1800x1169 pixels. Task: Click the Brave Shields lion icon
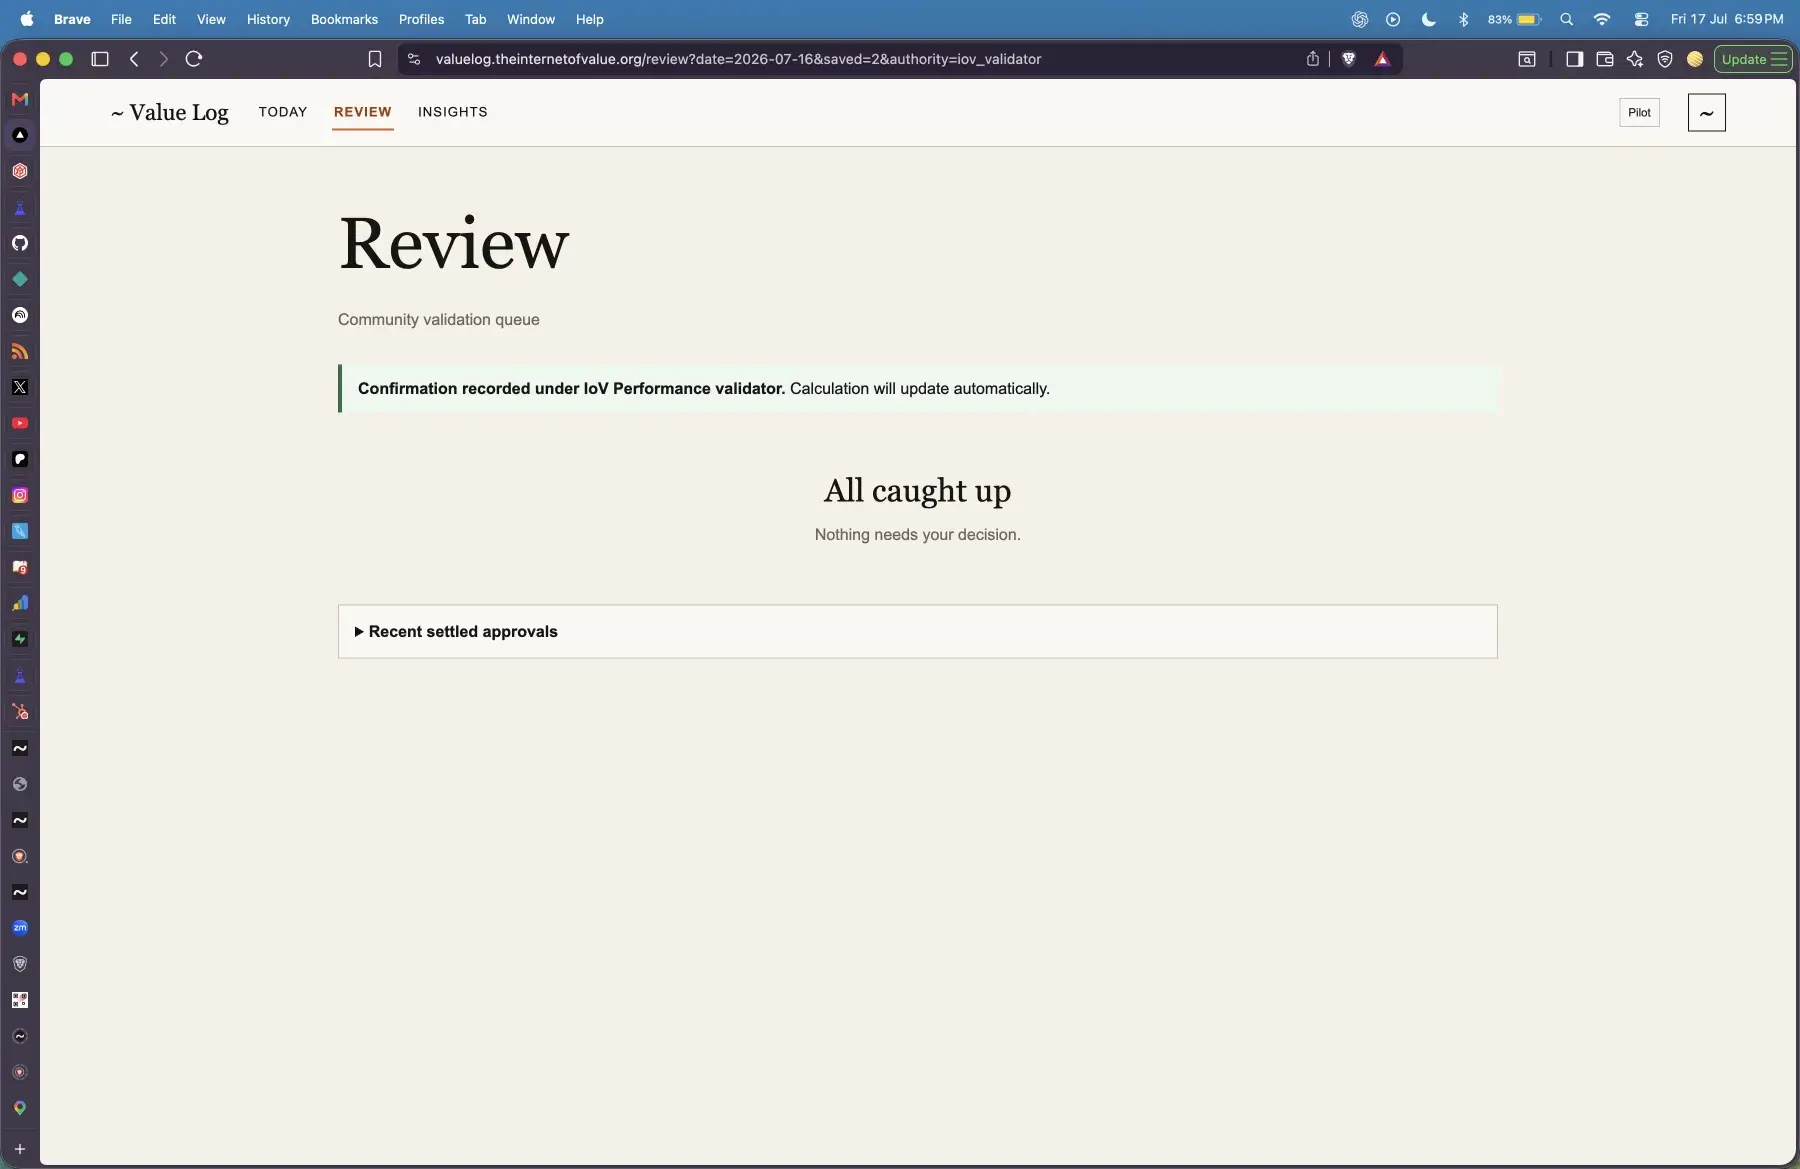(1348, 59)
